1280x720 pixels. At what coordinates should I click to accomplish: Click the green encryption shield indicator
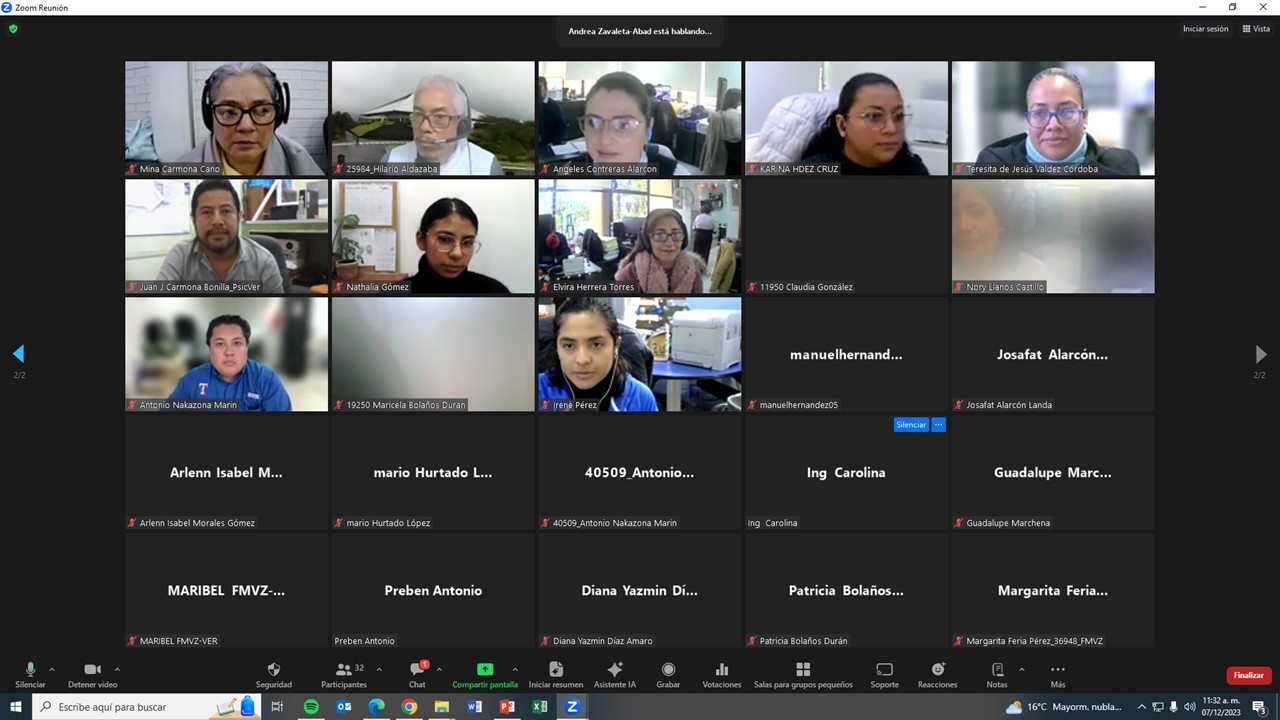point(13,29)
